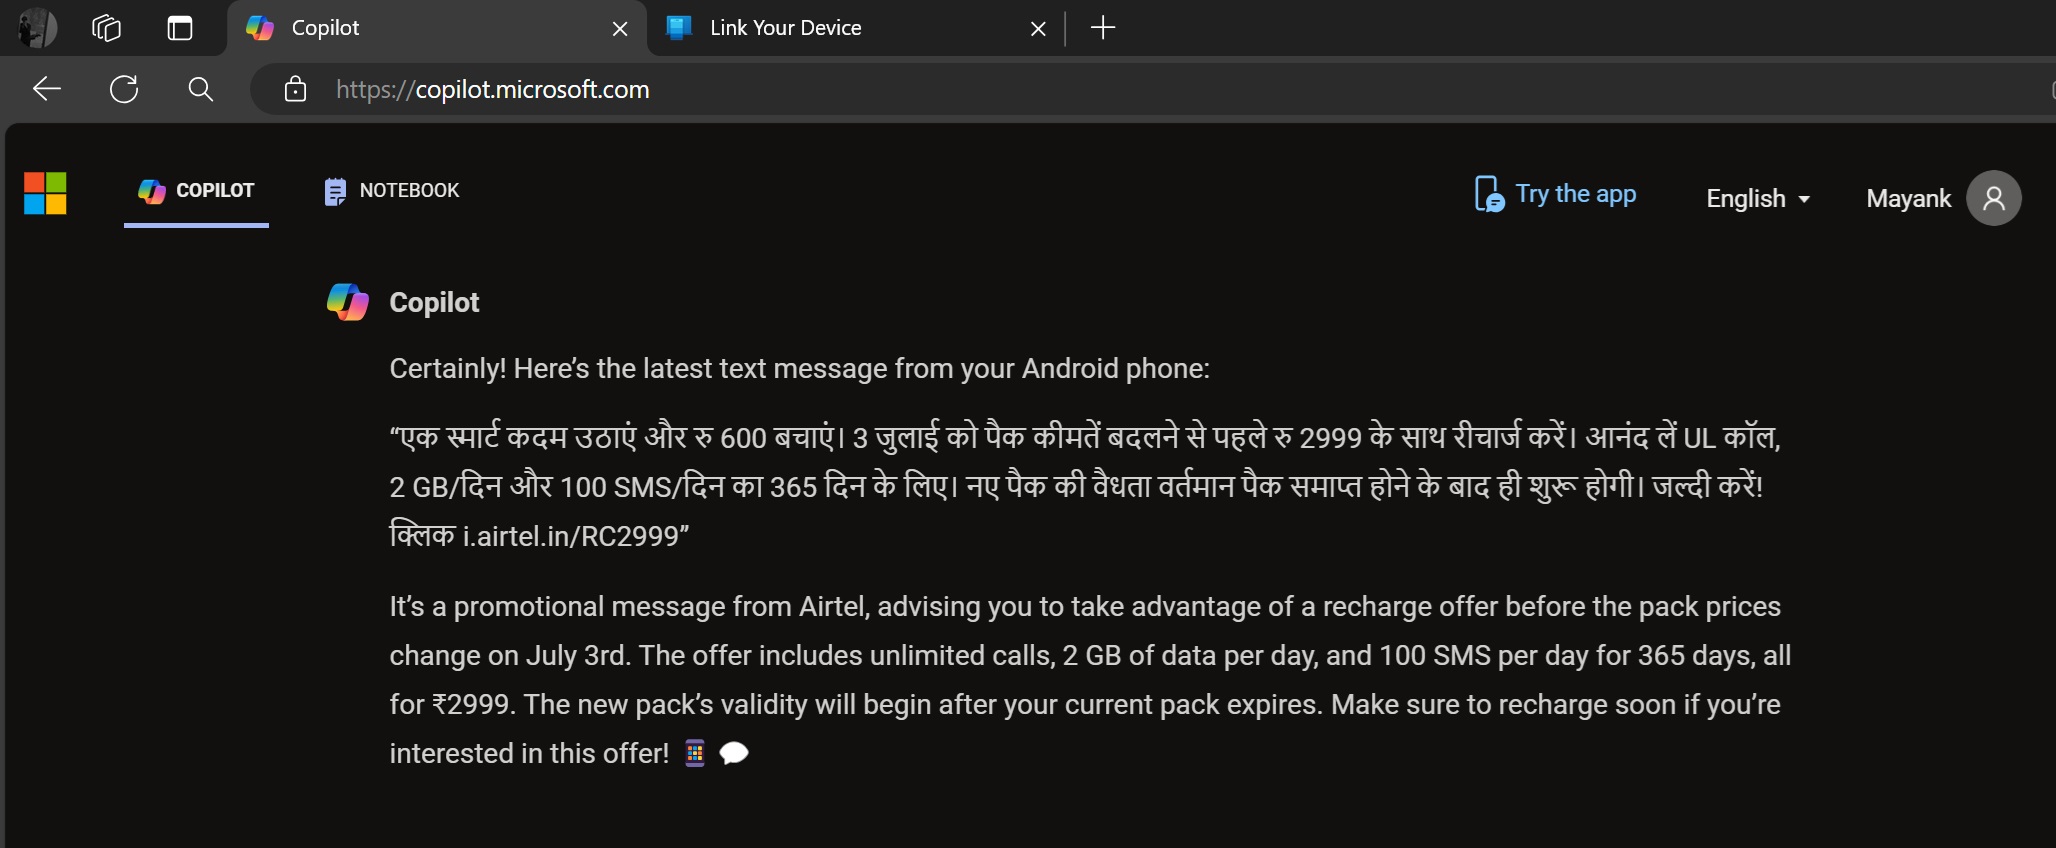Click the Link Your Device tab favicon
This screenshot has width=2056, height=848.
[x=679, y=28]
